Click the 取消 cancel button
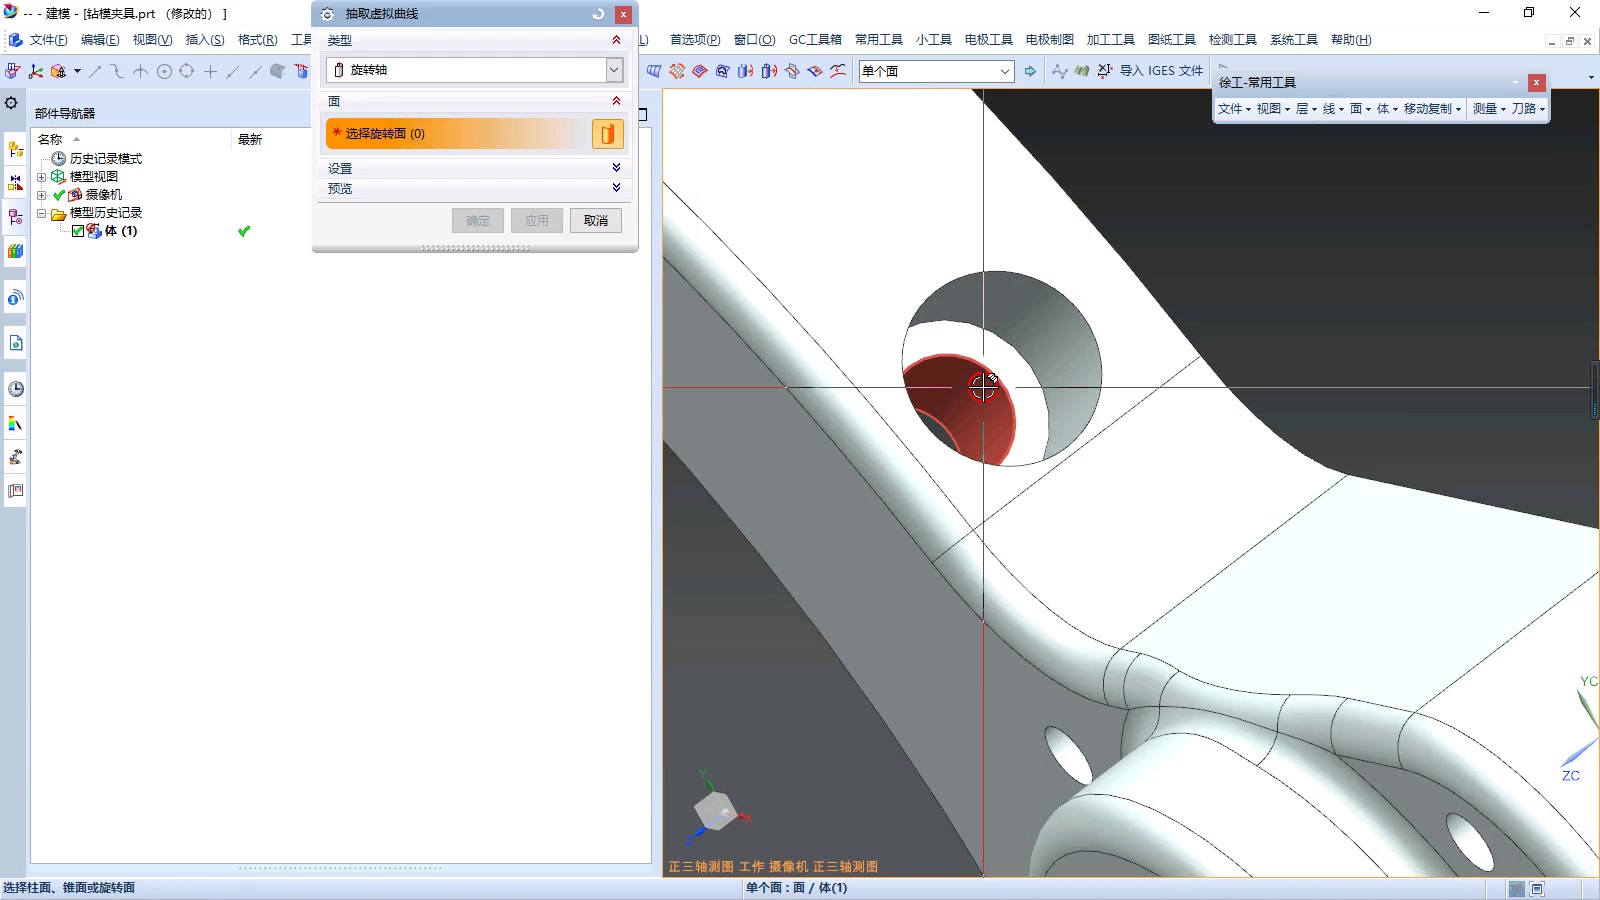 pos(596,221)
